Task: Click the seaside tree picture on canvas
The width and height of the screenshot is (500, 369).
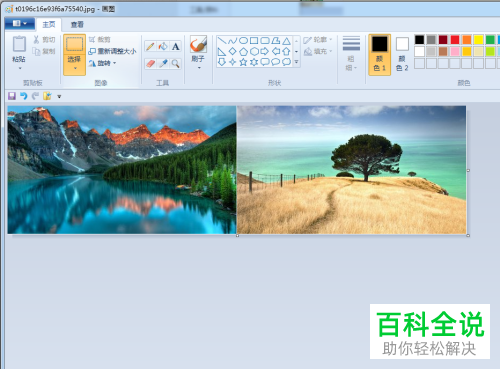Action: click(x=351, y=170)
